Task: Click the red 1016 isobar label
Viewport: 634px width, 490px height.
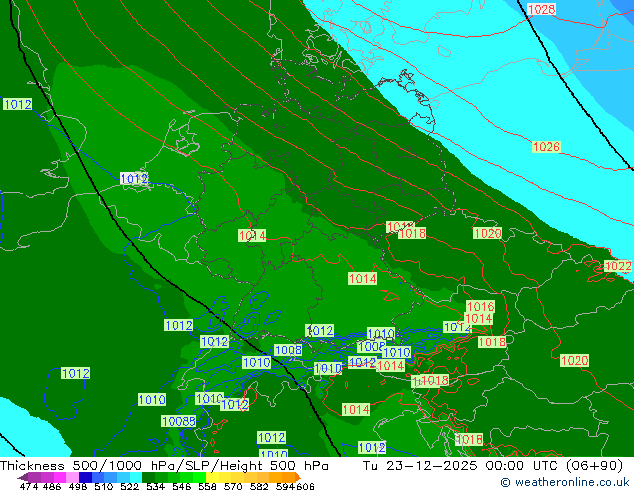Action: point(480,306)
